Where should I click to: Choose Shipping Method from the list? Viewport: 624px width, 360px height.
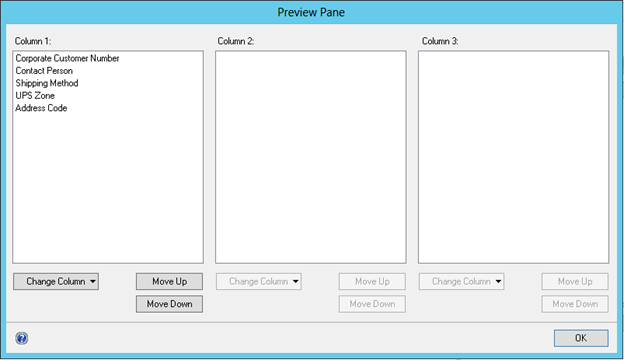click(47, 83)
